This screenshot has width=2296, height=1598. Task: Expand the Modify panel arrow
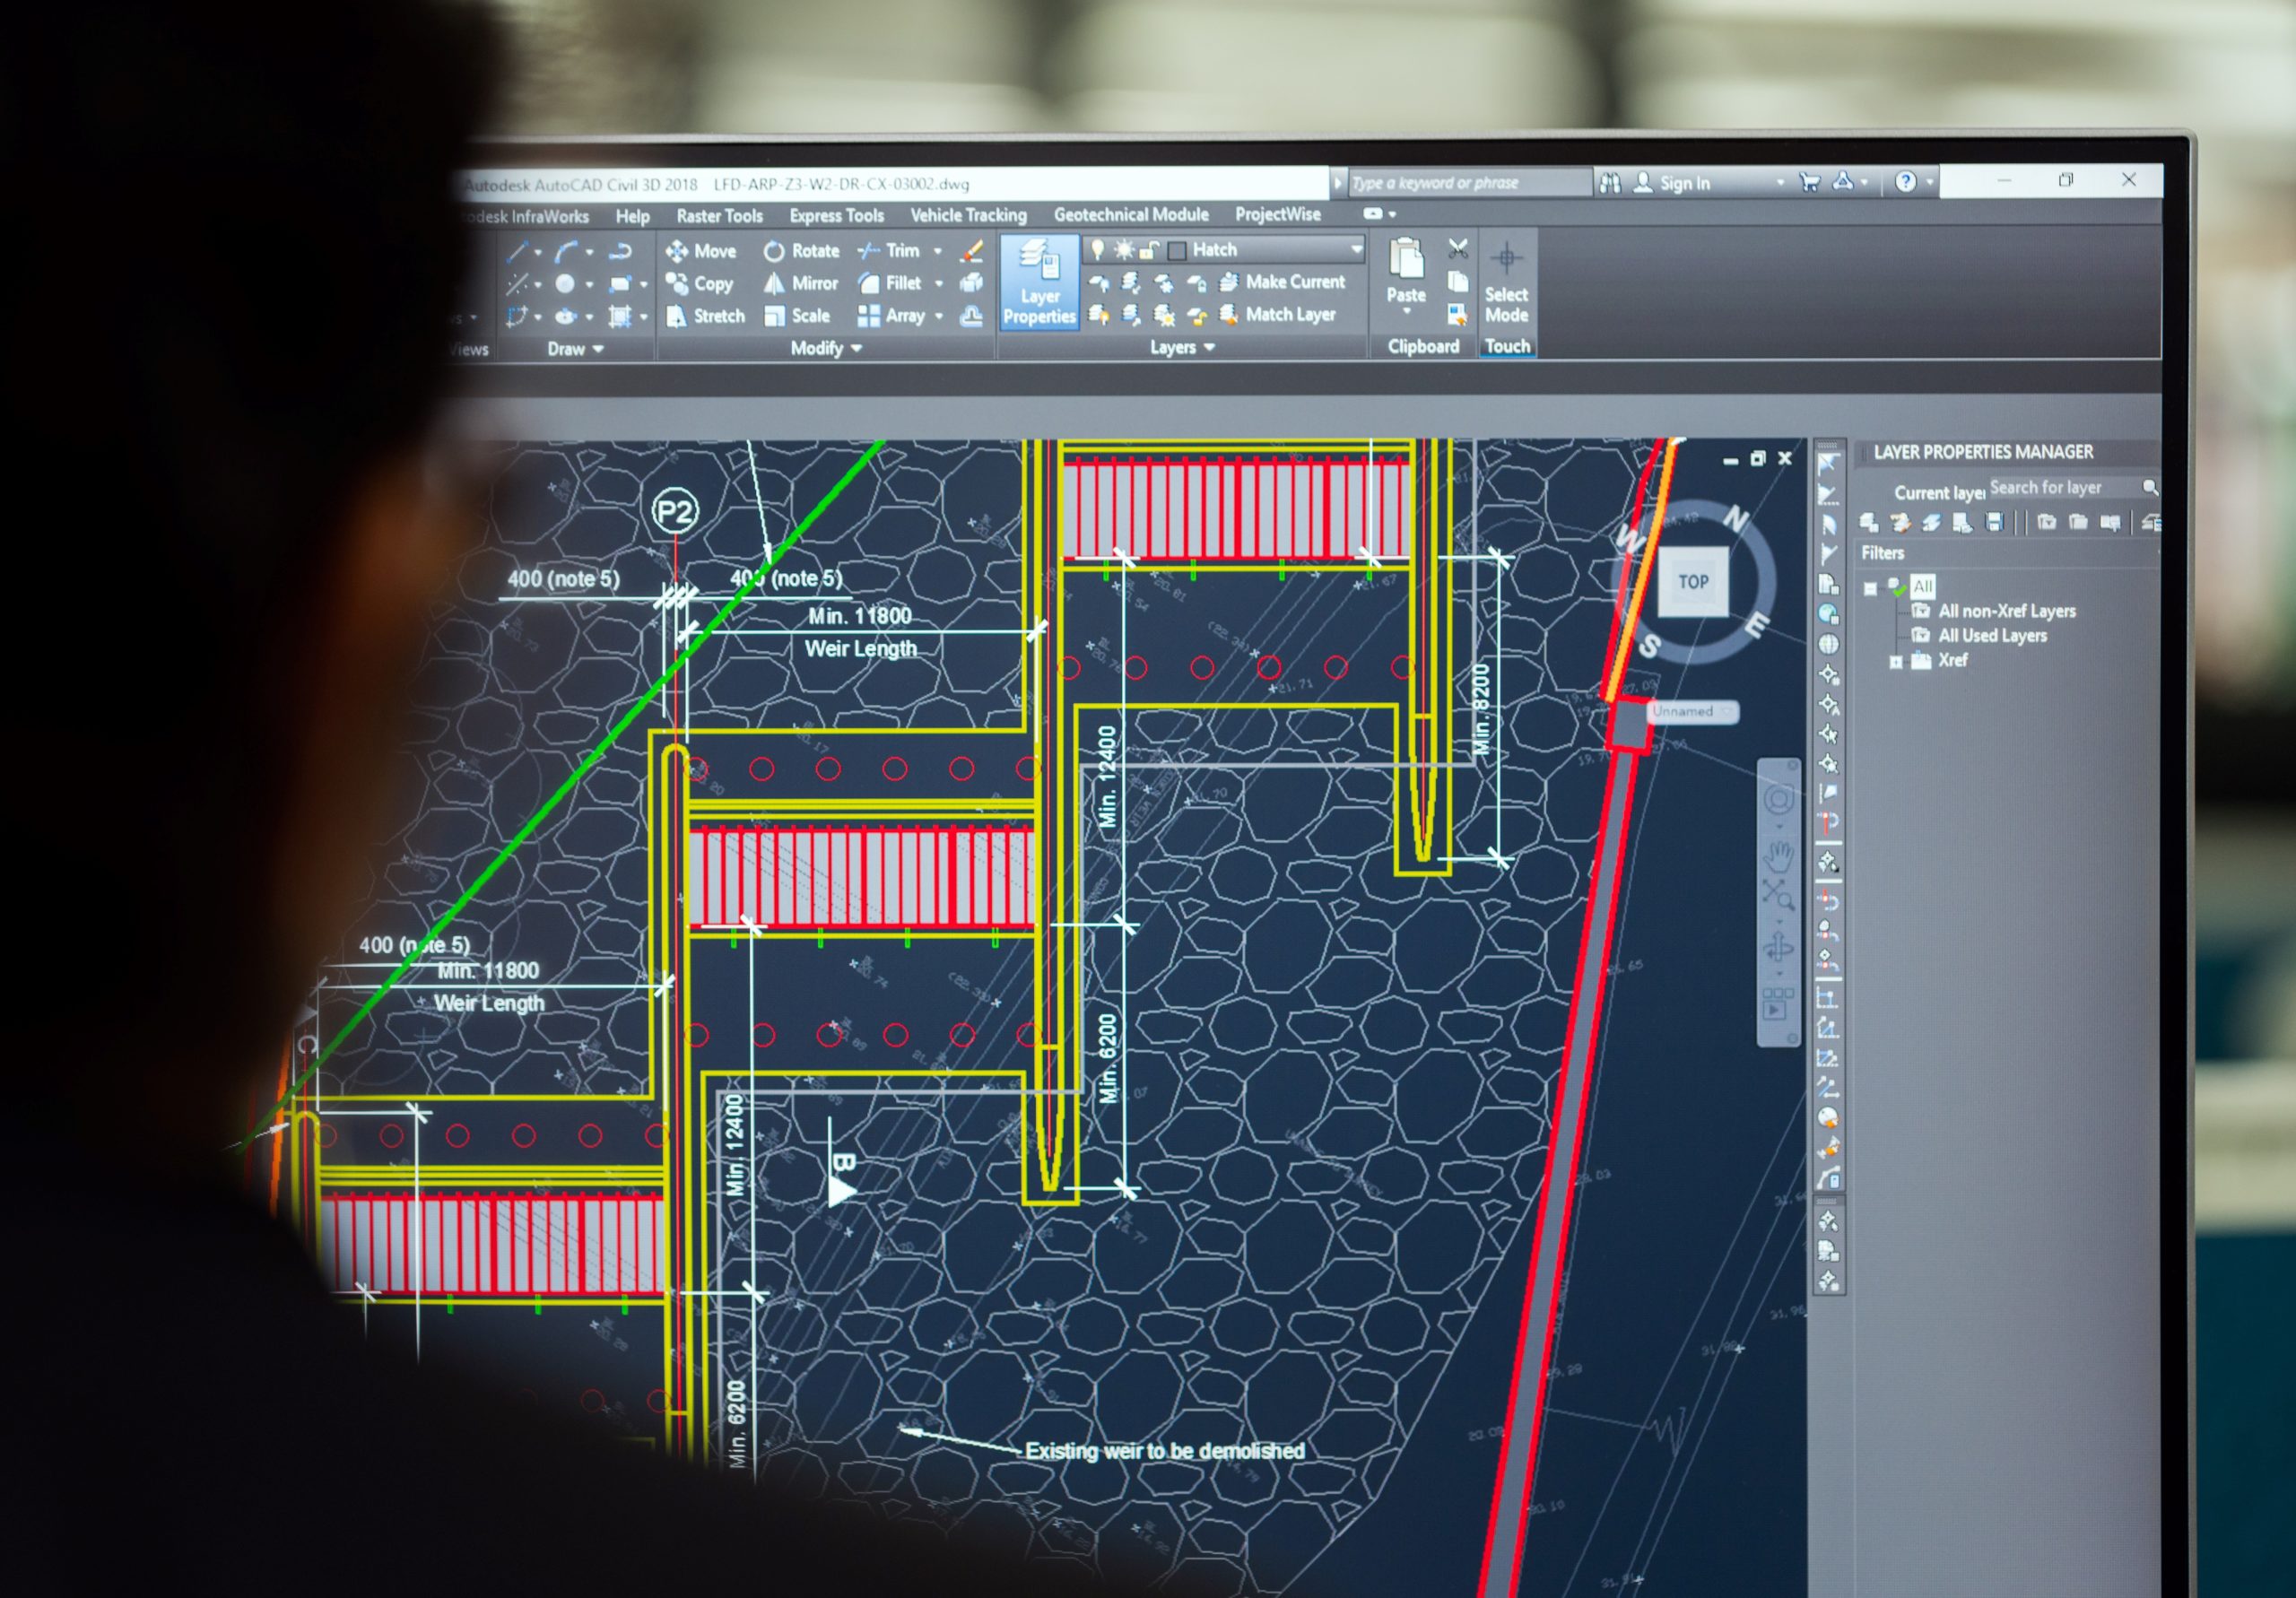click(856, 348)
